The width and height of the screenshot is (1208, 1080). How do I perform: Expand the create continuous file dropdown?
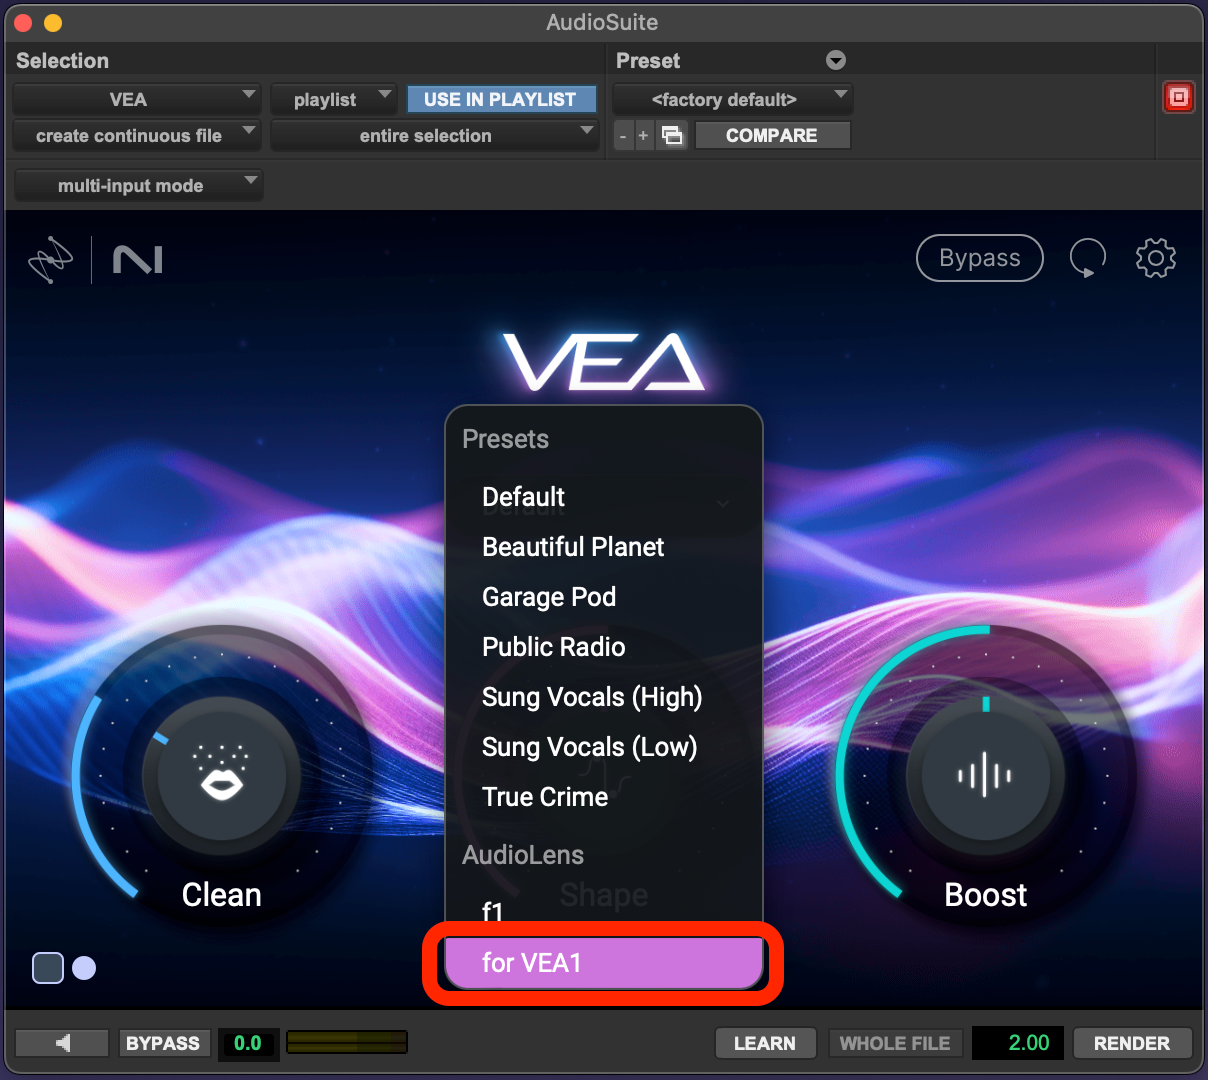[x=136, y=135]
